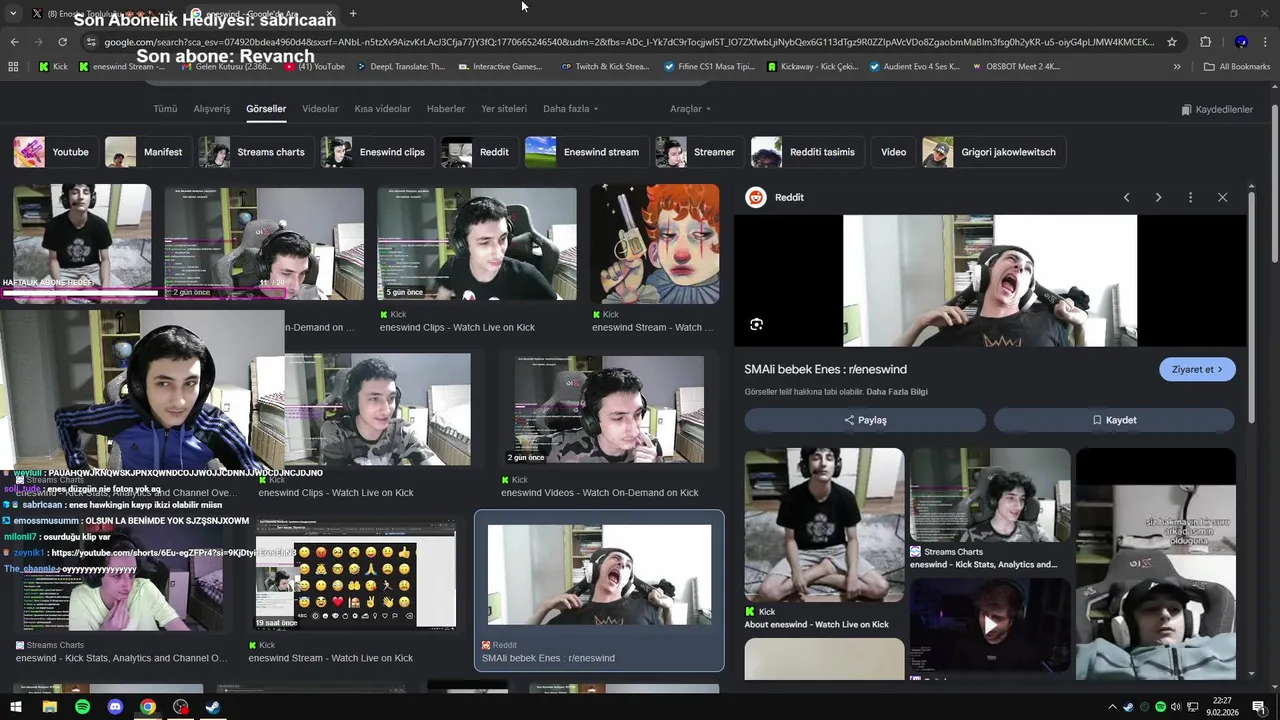
Task: Select the Streams charts filter chip
Action: pos(256,152)
